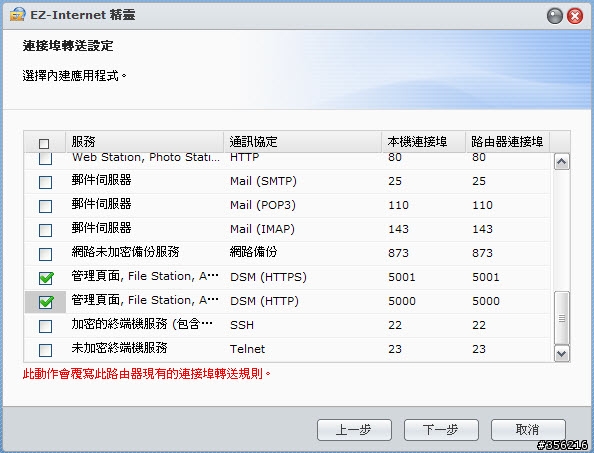Viewport: 594px width, 453px height.
Task: Click router port value 5000
Action: tap(486, 301)
